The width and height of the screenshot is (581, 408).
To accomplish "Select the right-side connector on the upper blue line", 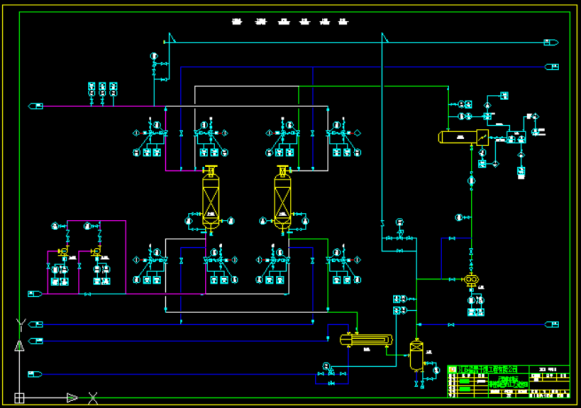I will [551, 67].
